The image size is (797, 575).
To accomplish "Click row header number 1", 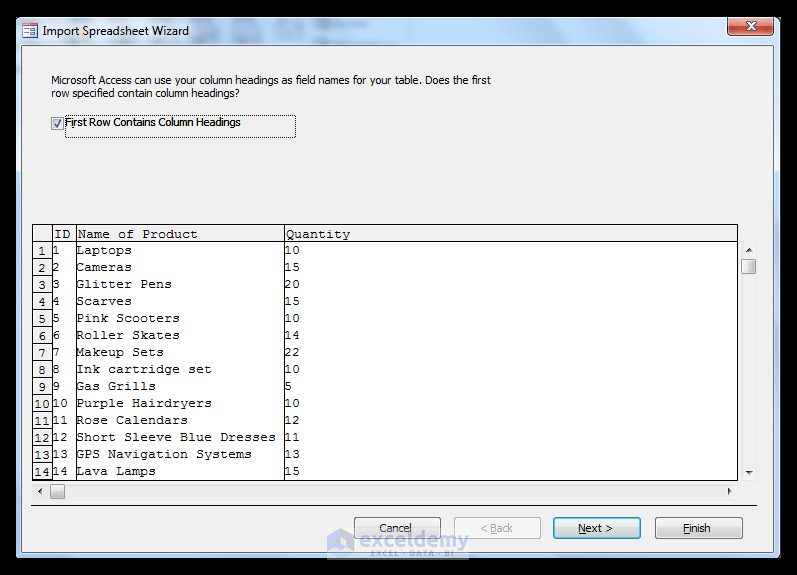I will pyautogui.click(x=42, y=251).
